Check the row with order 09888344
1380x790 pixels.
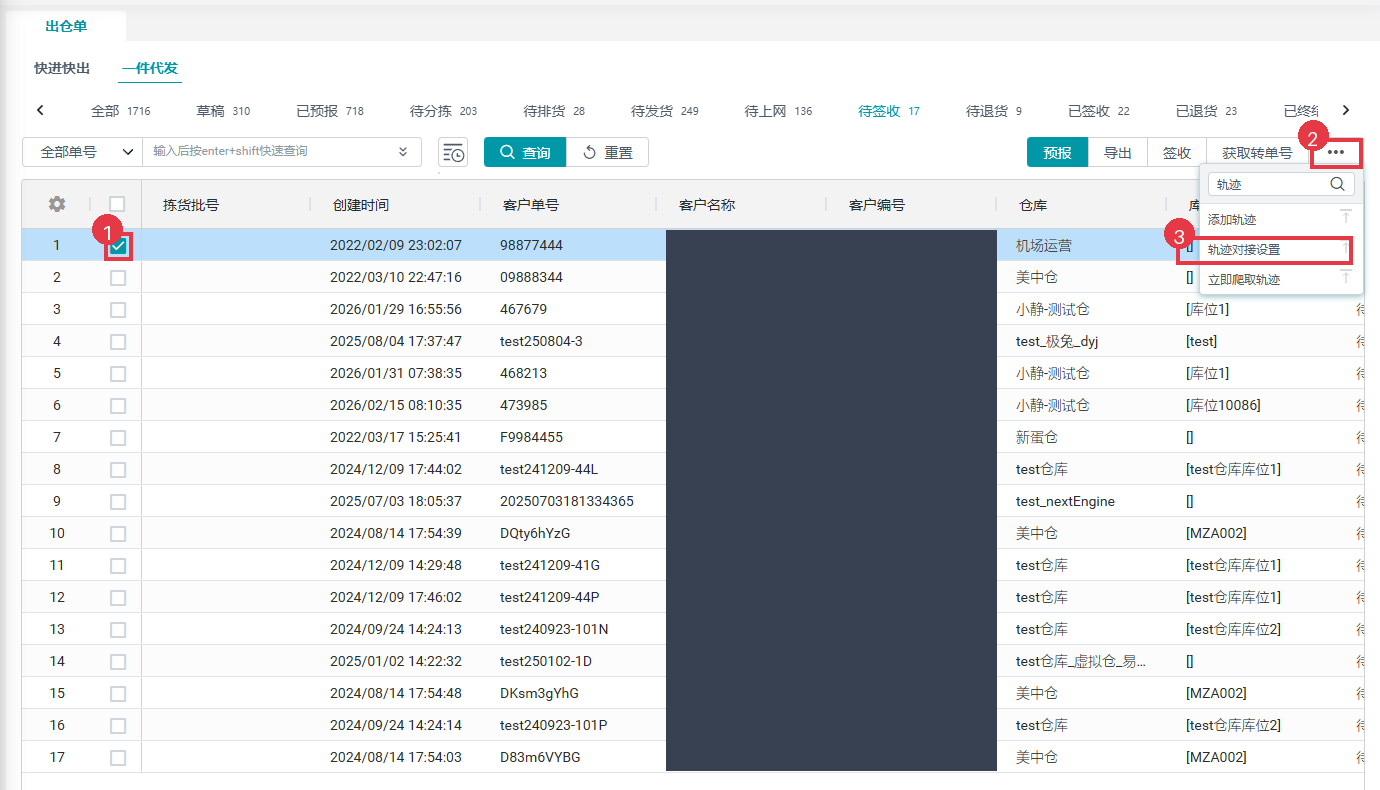(118, 277)
